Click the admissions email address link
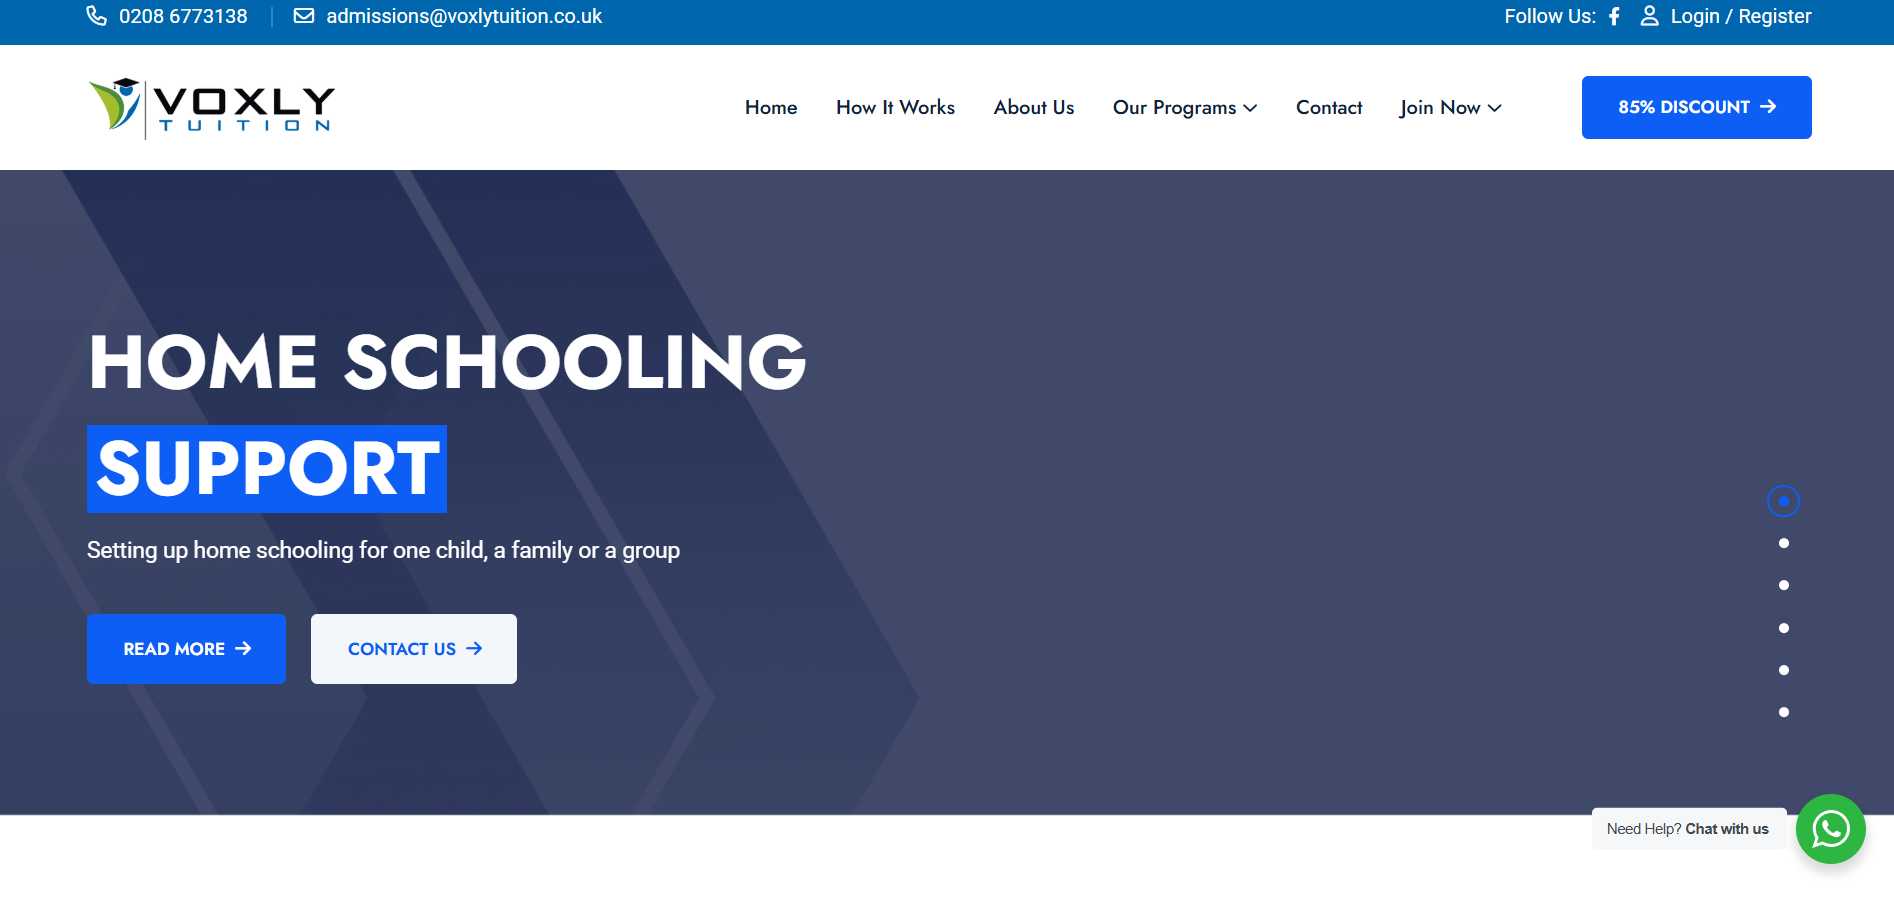The height and width of the screenshot is (900, 1894). [x=464, y=16]
